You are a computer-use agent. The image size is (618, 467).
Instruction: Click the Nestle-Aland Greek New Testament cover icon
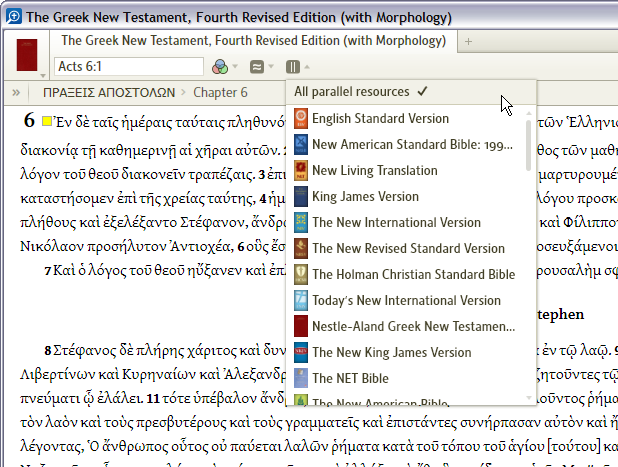click(x=301, y=327)
